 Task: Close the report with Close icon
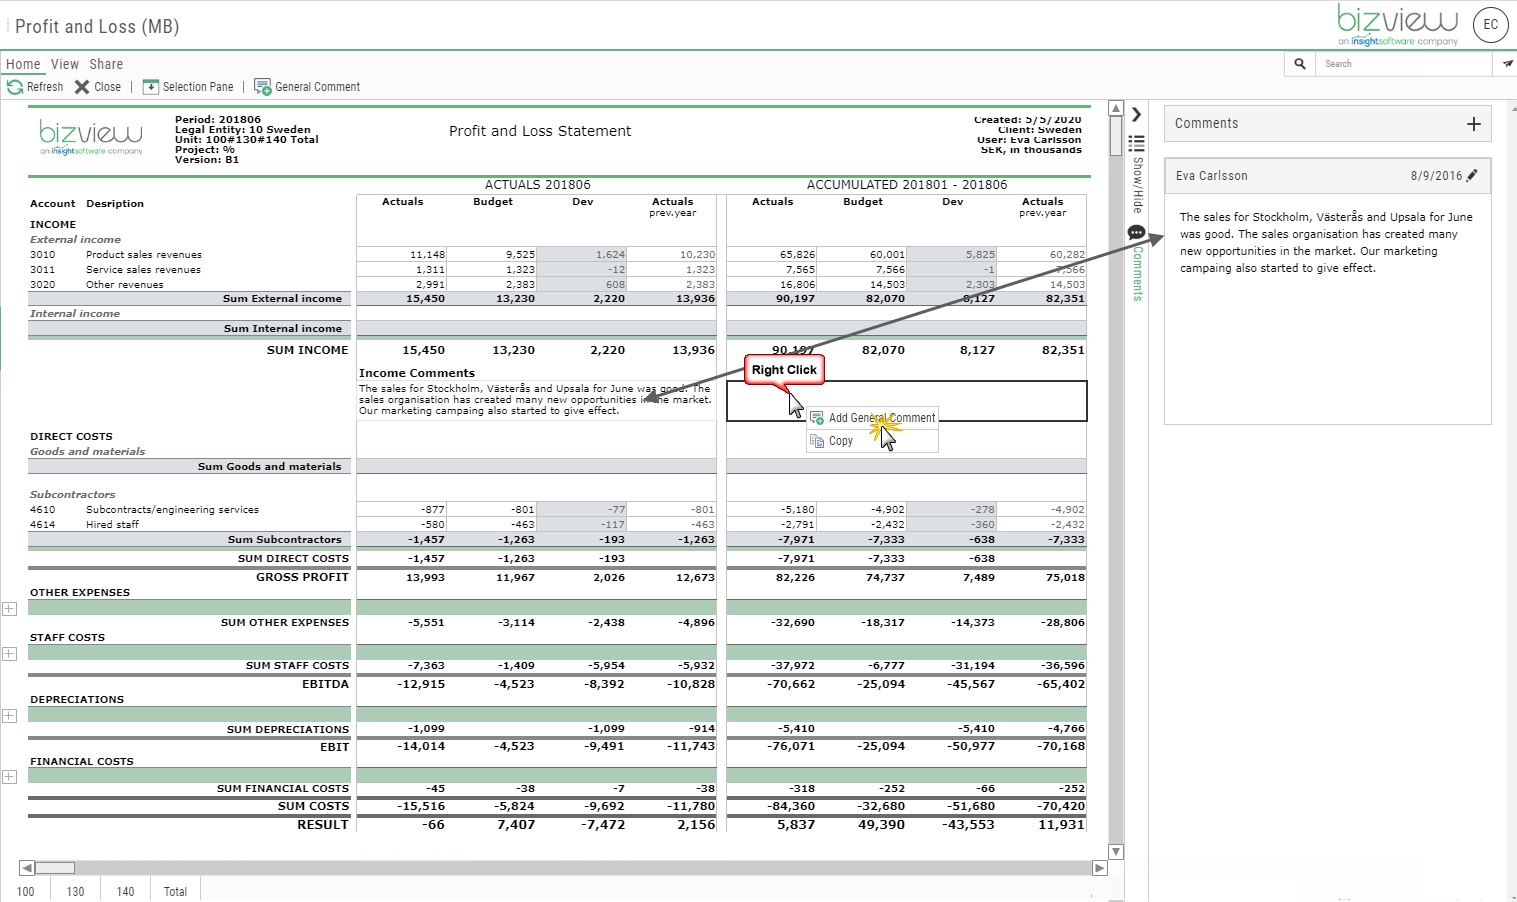coord(82,87)
